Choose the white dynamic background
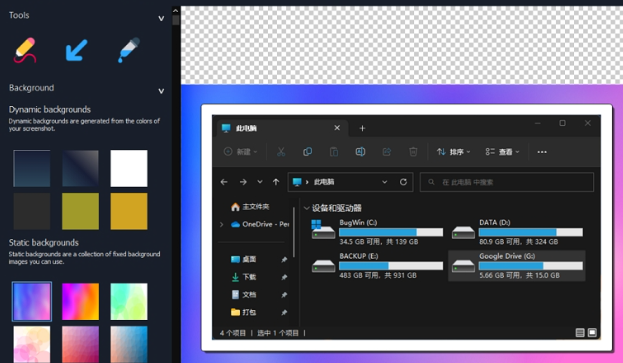The width and height of the screenshot is (623, 363). [129, 168]
